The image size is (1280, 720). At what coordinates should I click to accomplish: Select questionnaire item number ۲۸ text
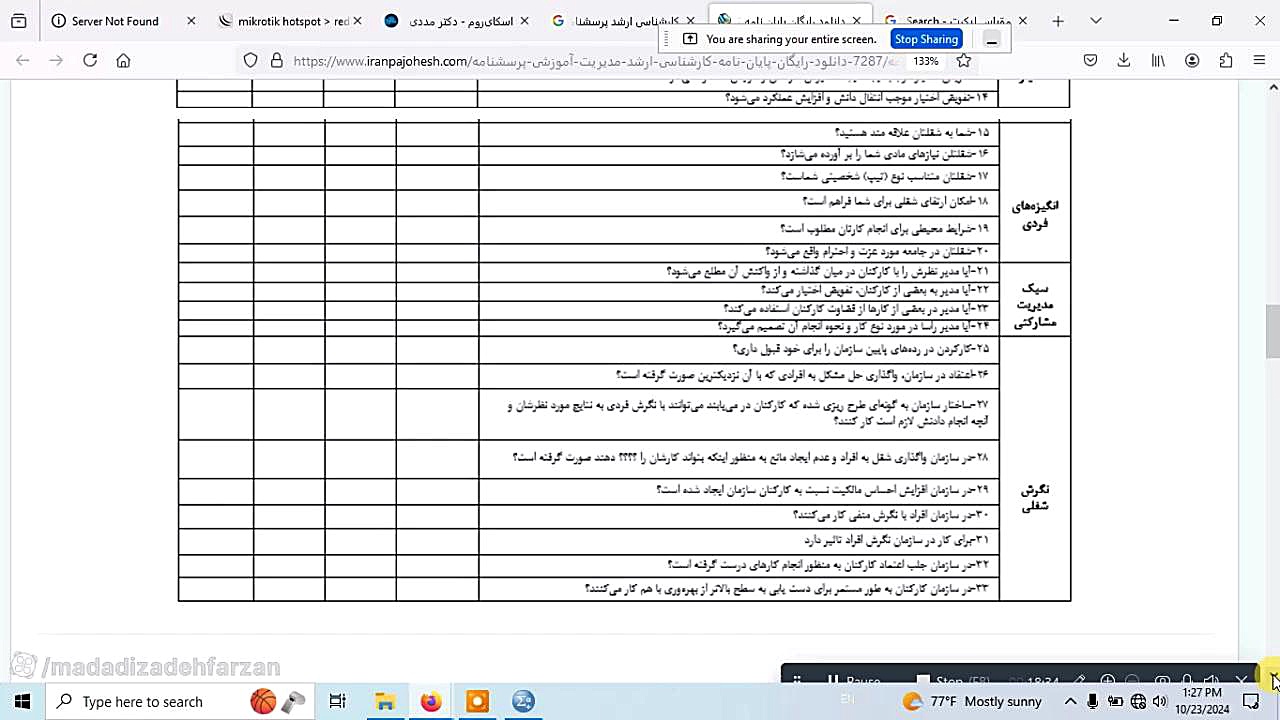pos(751,457)
